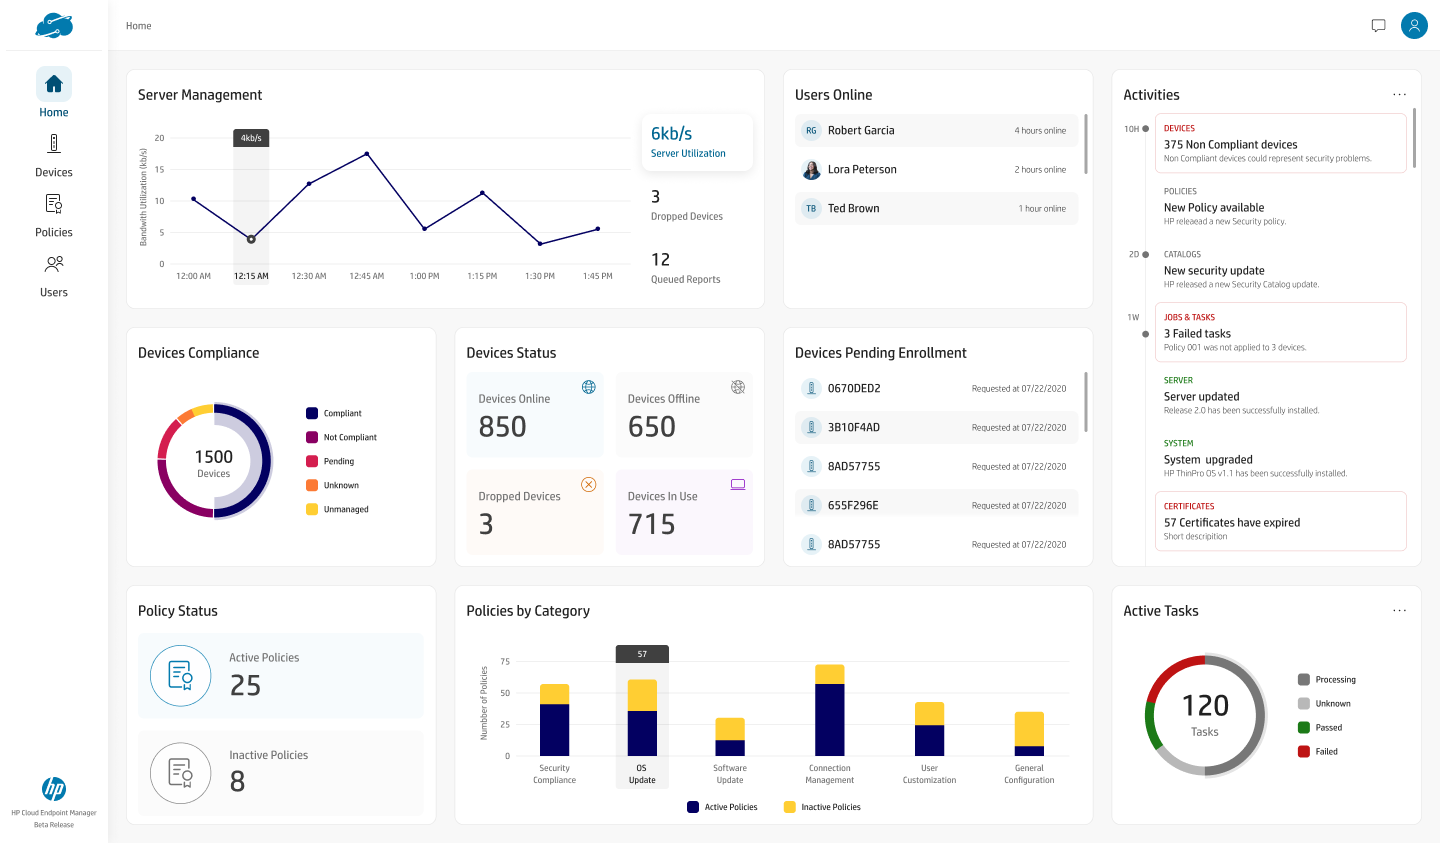Open the Devices Offline 650 card
The image size is (1440, 843).
(x=684, y=415)
